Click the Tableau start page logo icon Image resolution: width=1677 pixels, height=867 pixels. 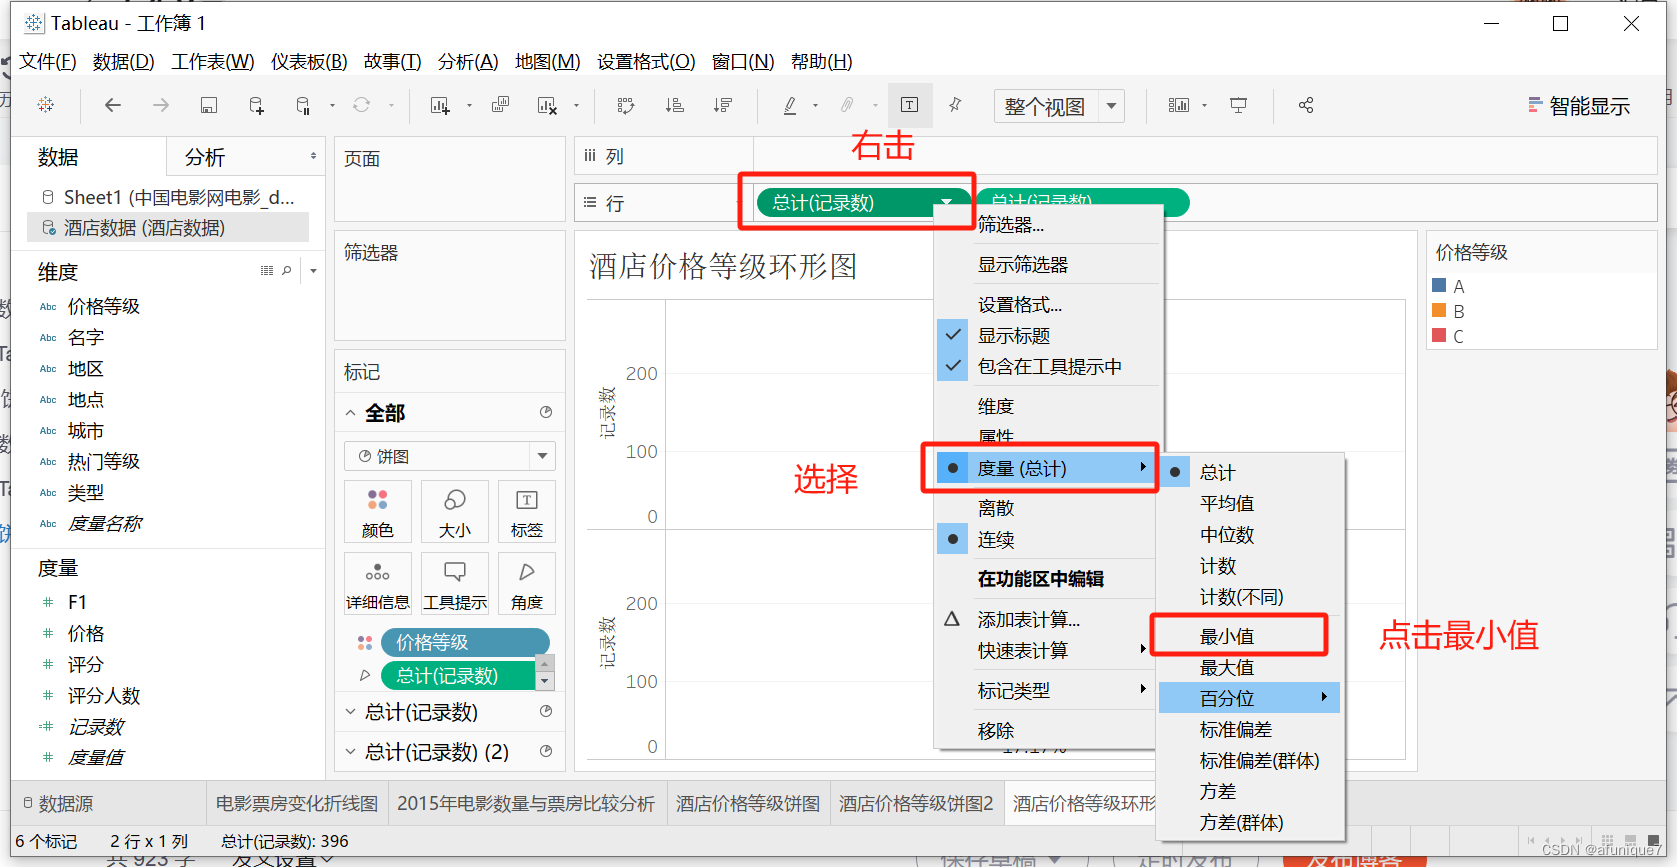click(46, 105)
